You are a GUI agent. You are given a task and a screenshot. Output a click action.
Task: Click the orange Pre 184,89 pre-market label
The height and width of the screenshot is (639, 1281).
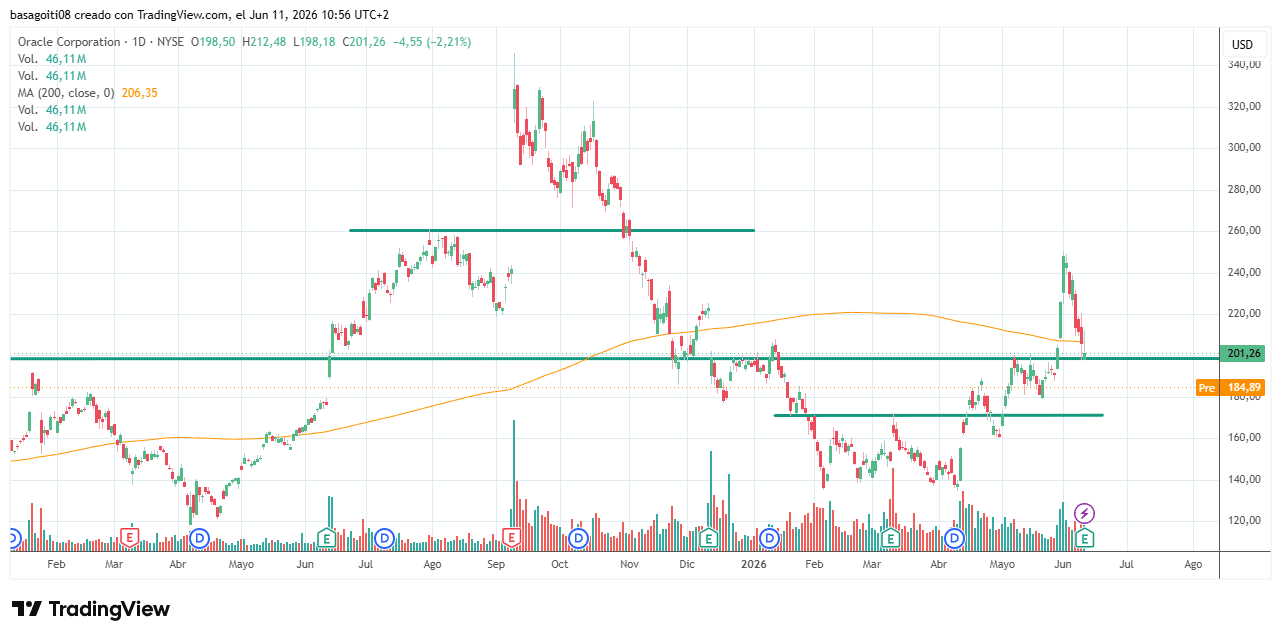click(x=1231, y=387)
